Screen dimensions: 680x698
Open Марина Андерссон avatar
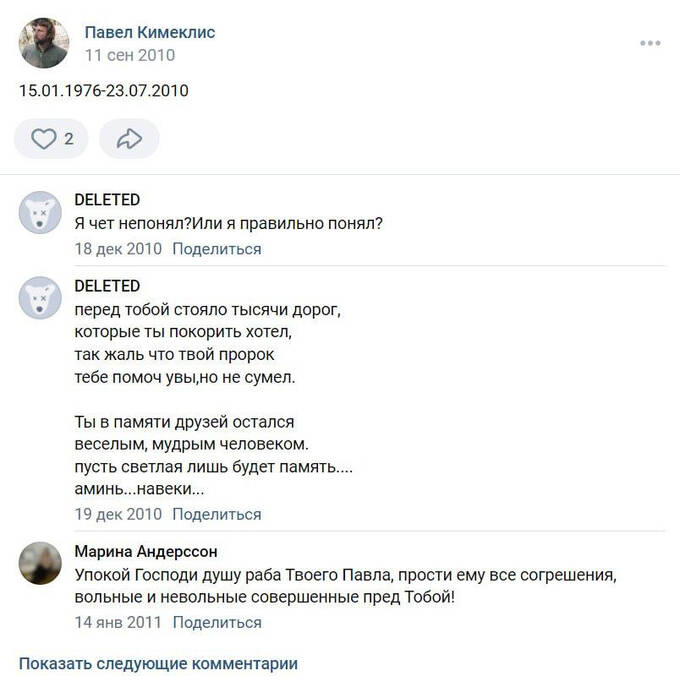40,563
